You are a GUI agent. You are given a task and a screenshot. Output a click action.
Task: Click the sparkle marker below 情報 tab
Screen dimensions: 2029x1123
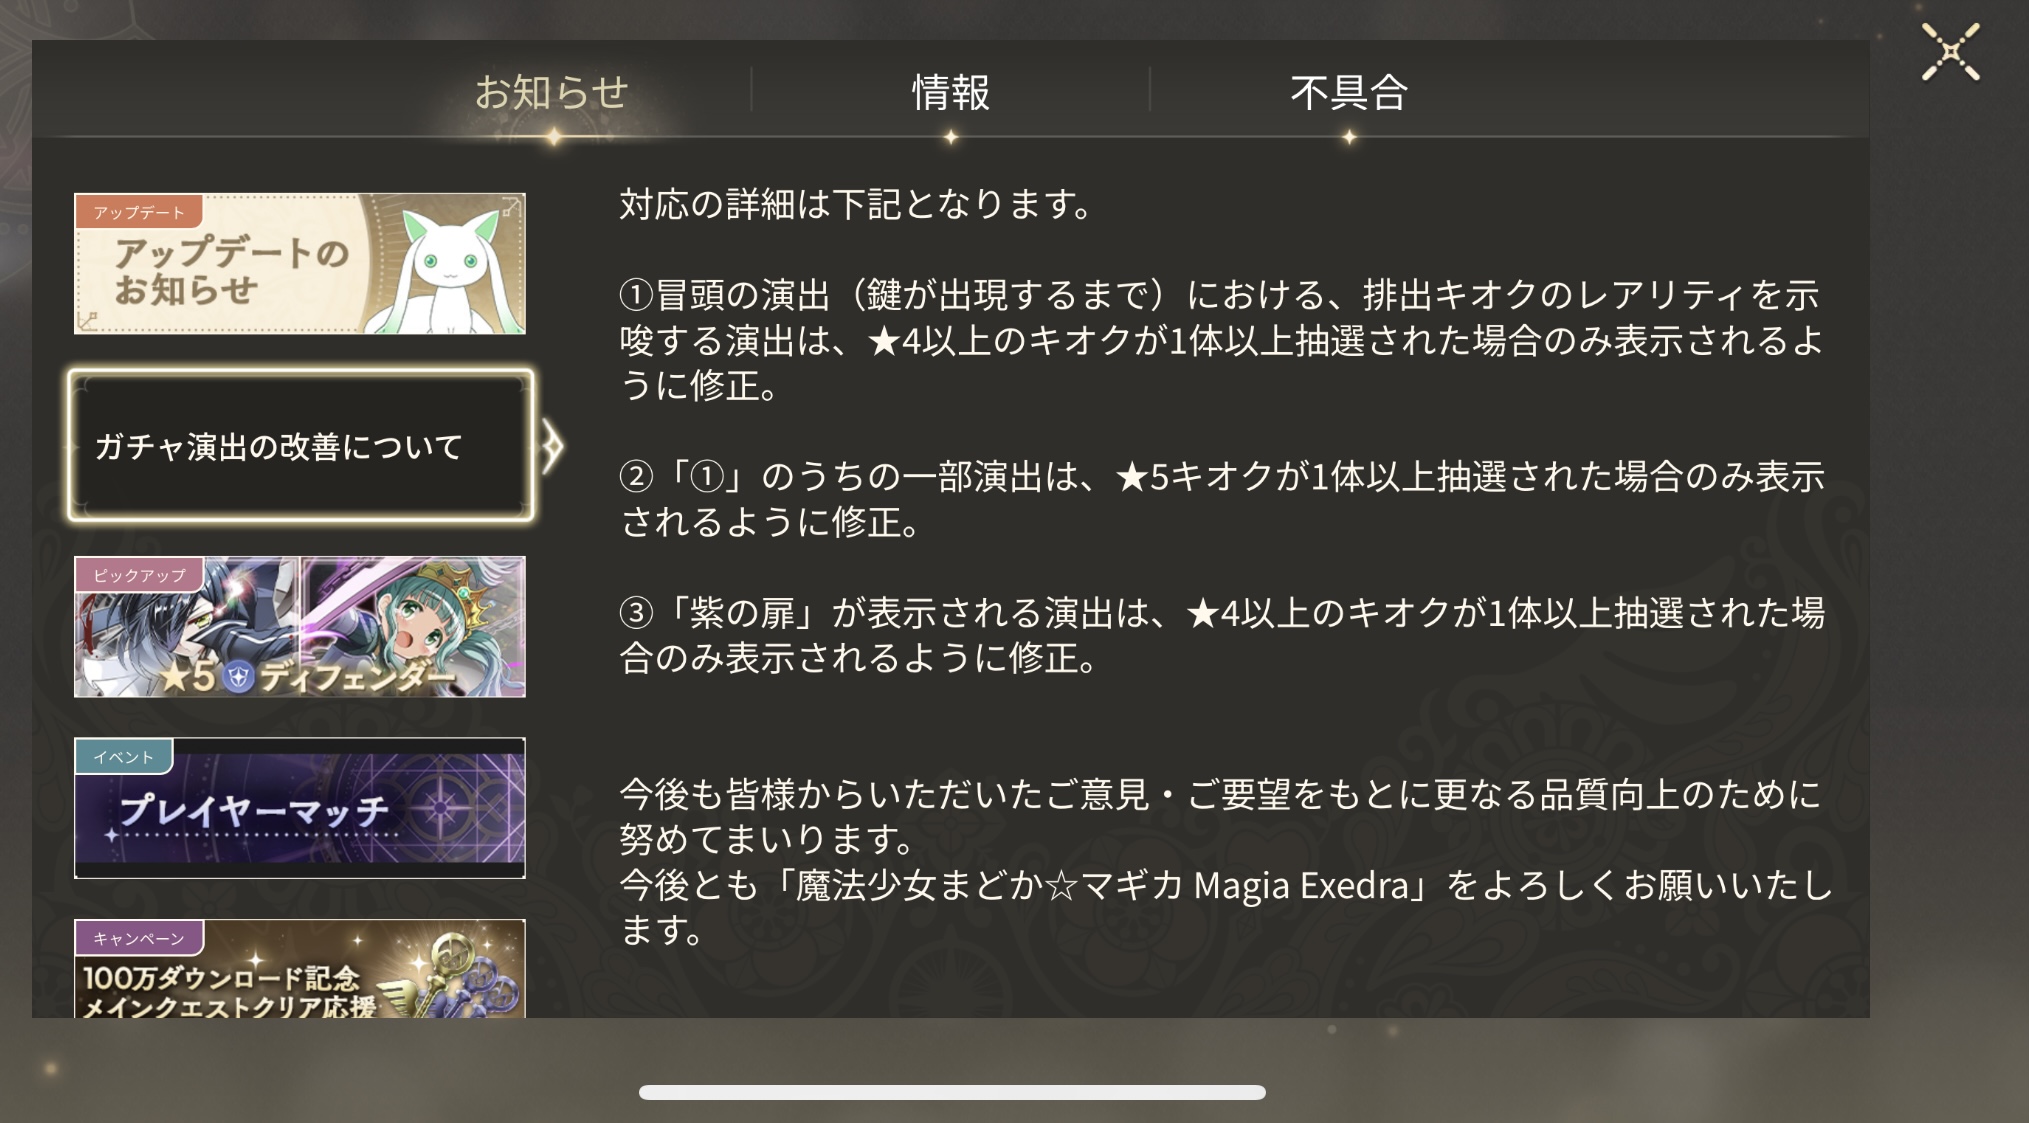(950, 137)
